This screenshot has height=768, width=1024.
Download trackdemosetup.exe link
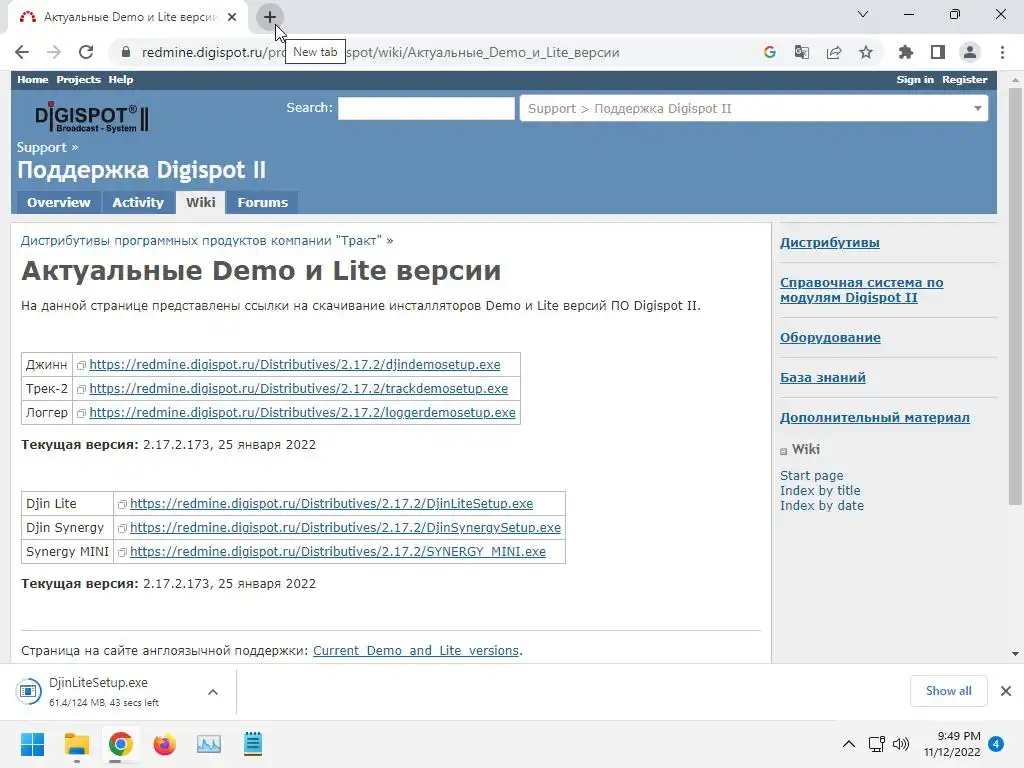298,389
